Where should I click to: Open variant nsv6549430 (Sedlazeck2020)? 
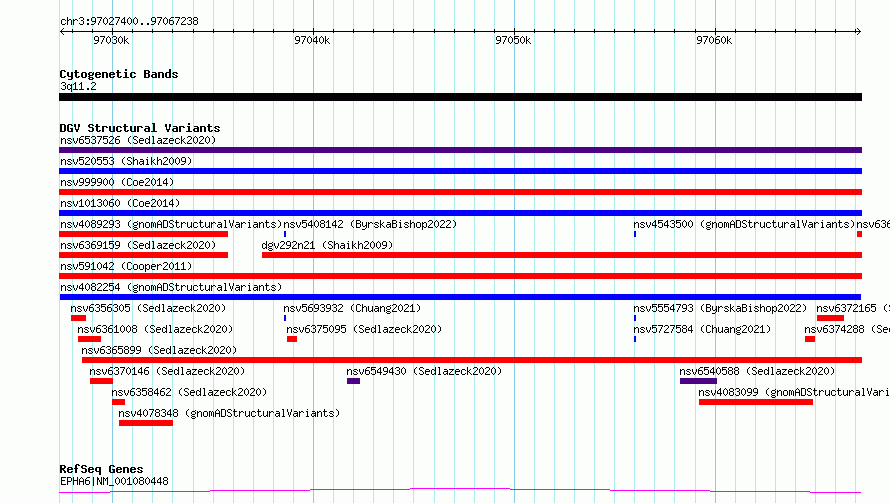(x=424, y=371)
